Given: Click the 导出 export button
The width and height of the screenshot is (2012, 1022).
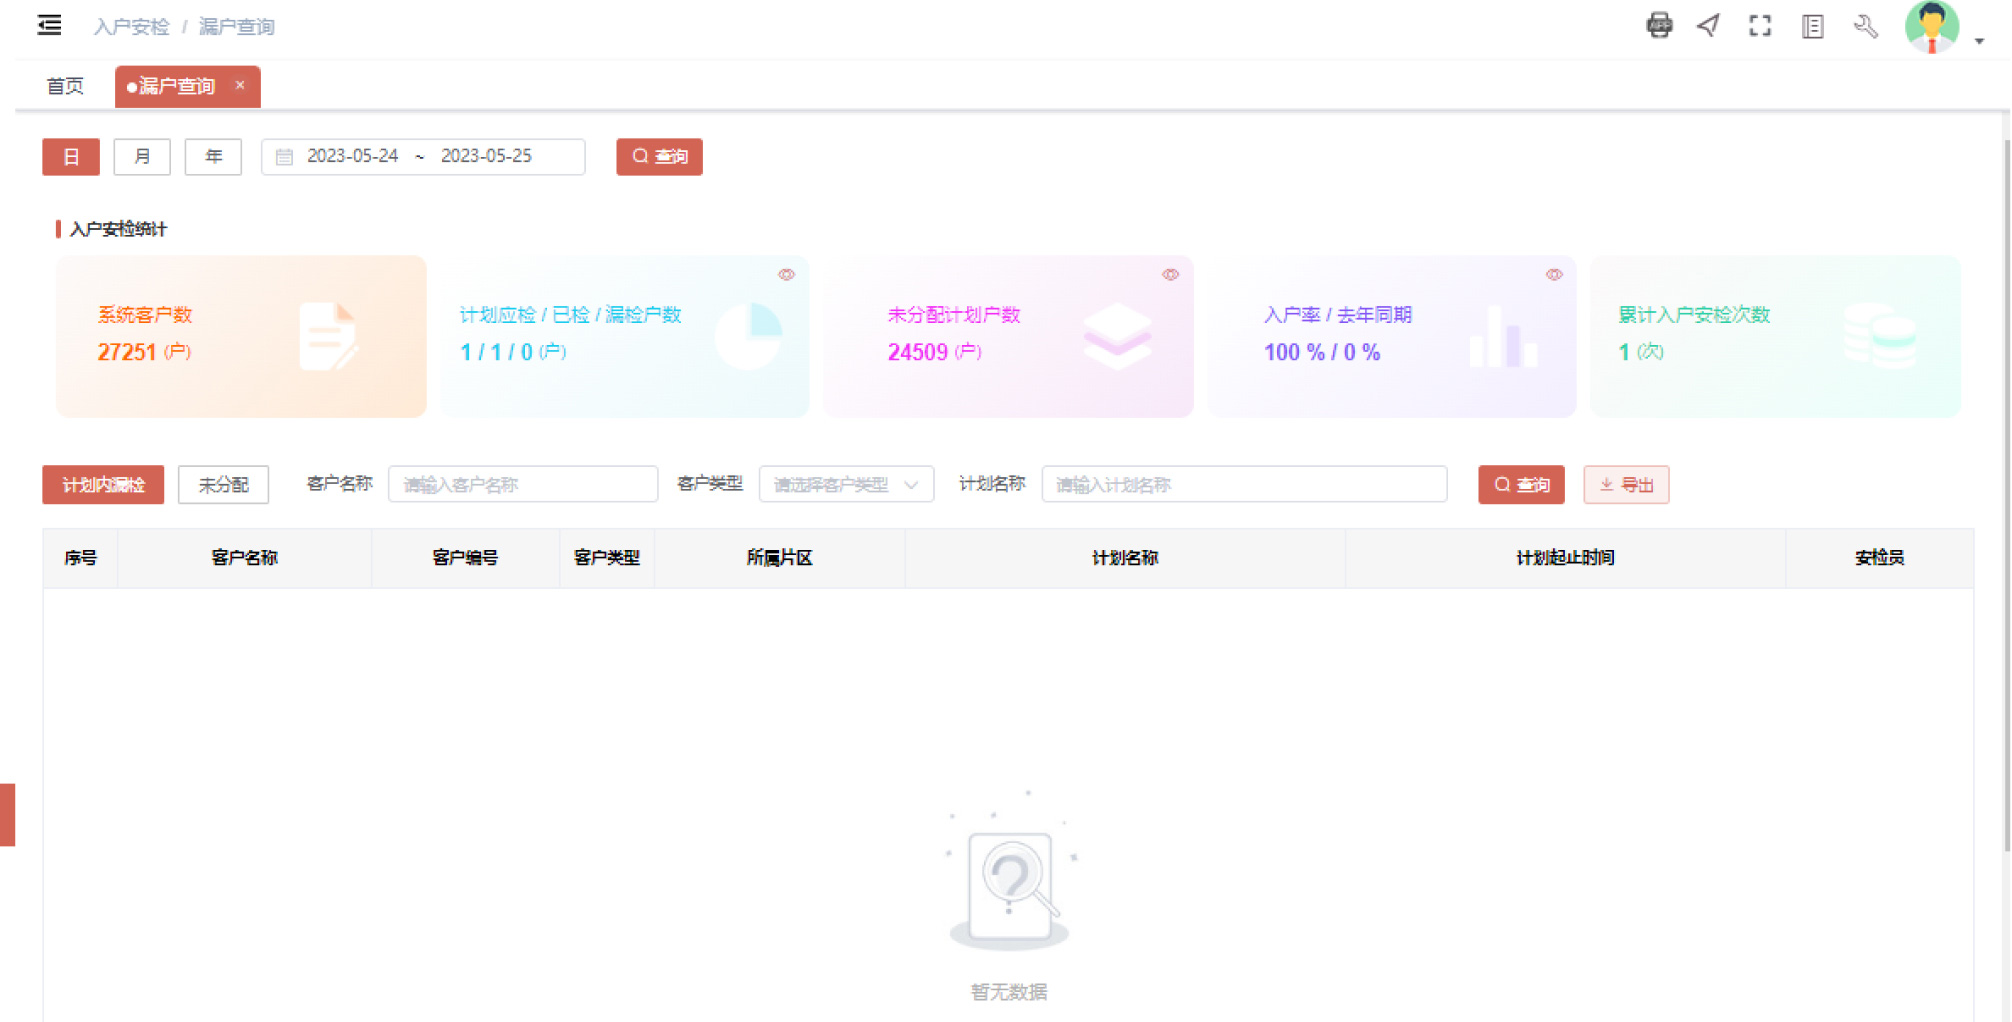Looking at the screenshot, I should [1626, 485].
